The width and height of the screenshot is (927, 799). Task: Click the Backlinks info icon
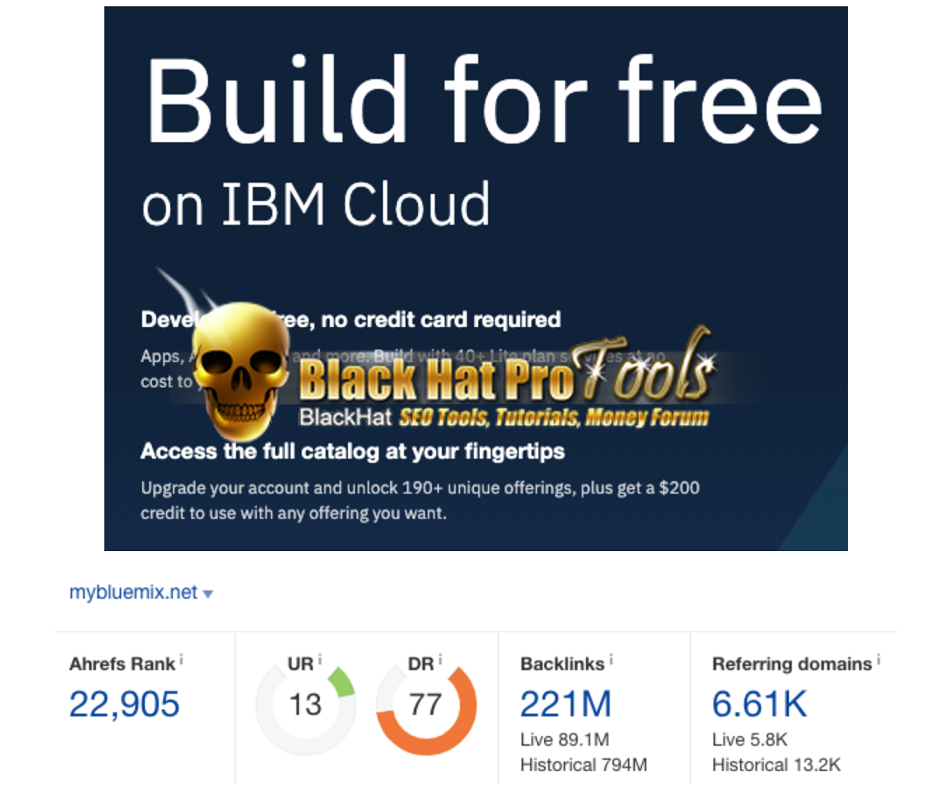(611, 659)
